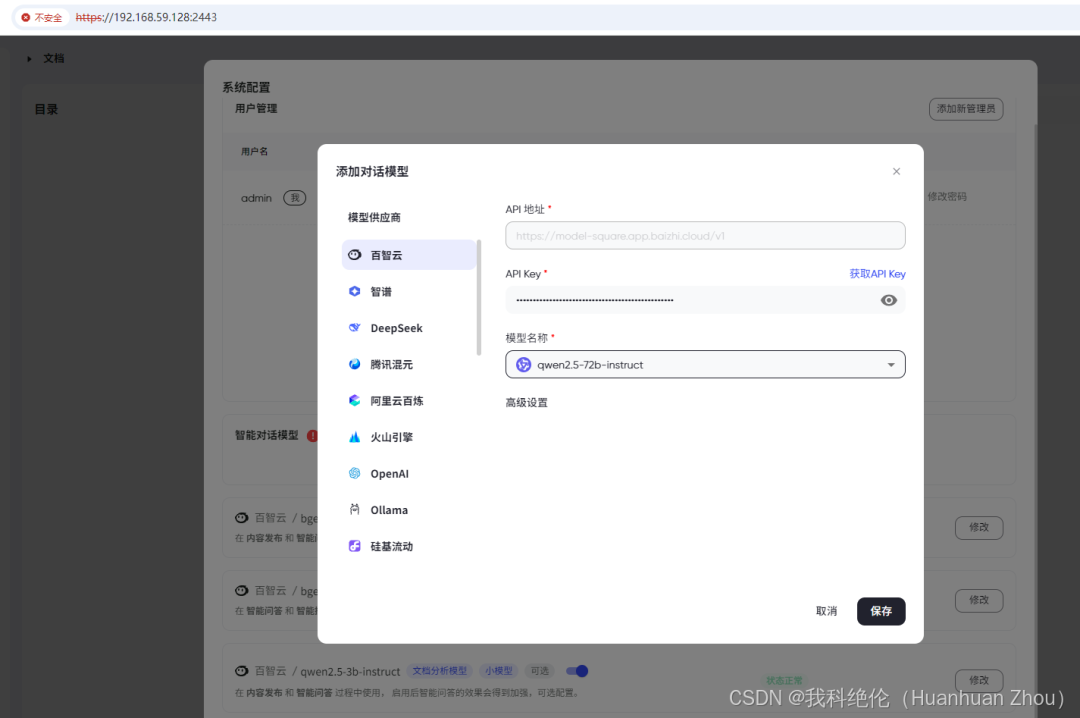The width and height of the screenshot is (1080, 718).
Task: Click 添加新管理员 button in background
Action: click(966, 109)
